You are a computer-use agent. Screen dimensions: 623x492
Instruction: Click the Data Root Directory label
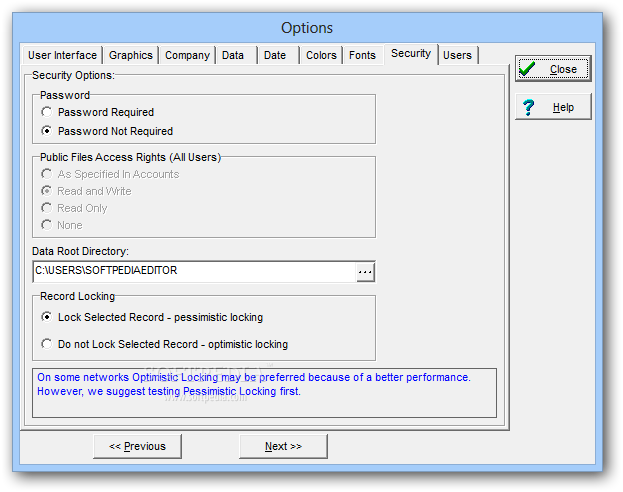[80, 251]
